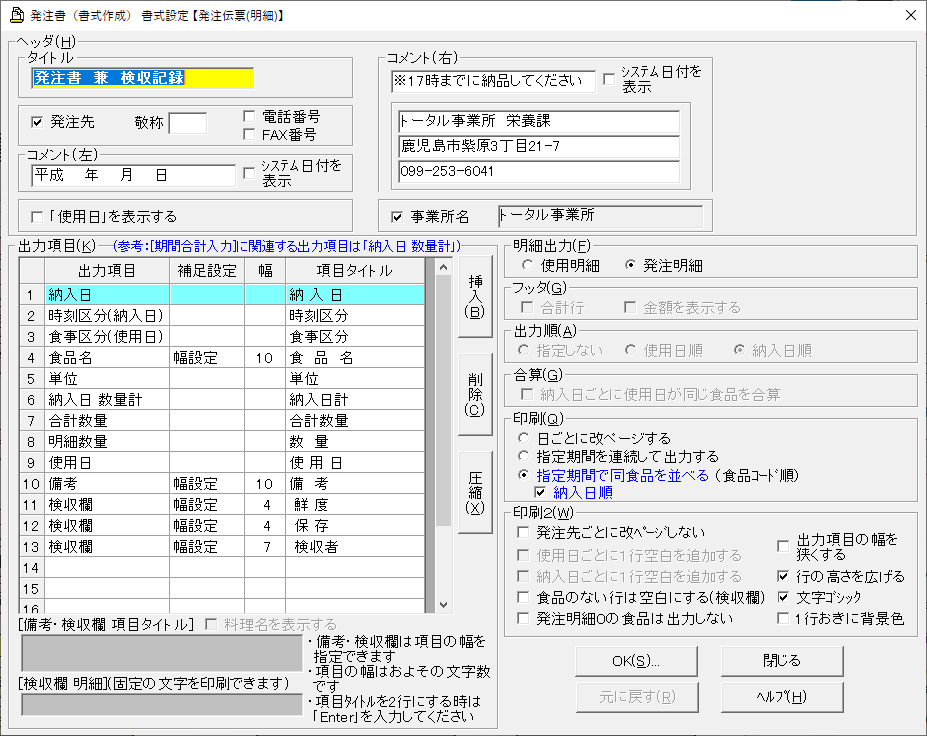Click the 項目タイトル column header
Screen dimensions: 927x736
[355, 271]
